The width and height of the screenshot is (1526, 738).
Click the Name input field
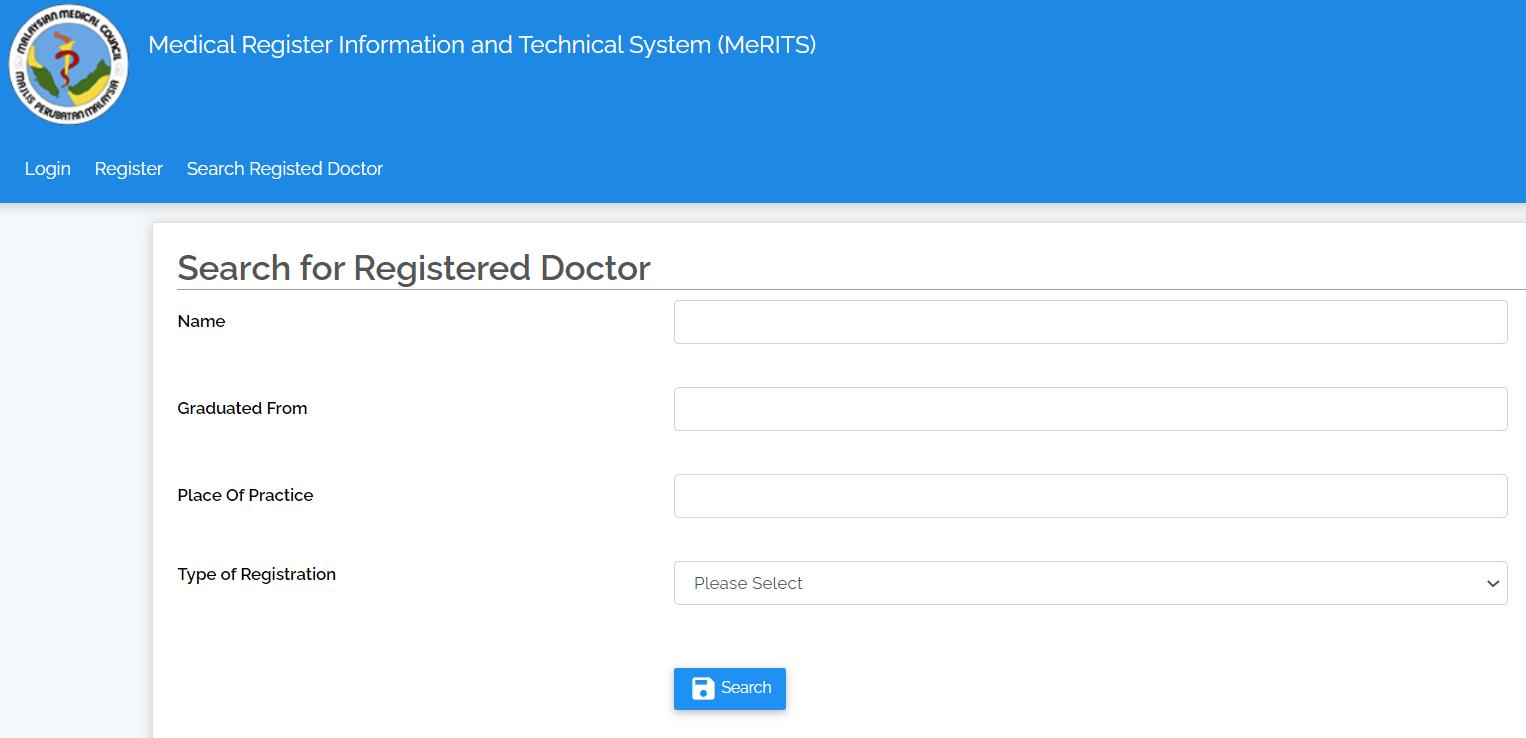1090,321
